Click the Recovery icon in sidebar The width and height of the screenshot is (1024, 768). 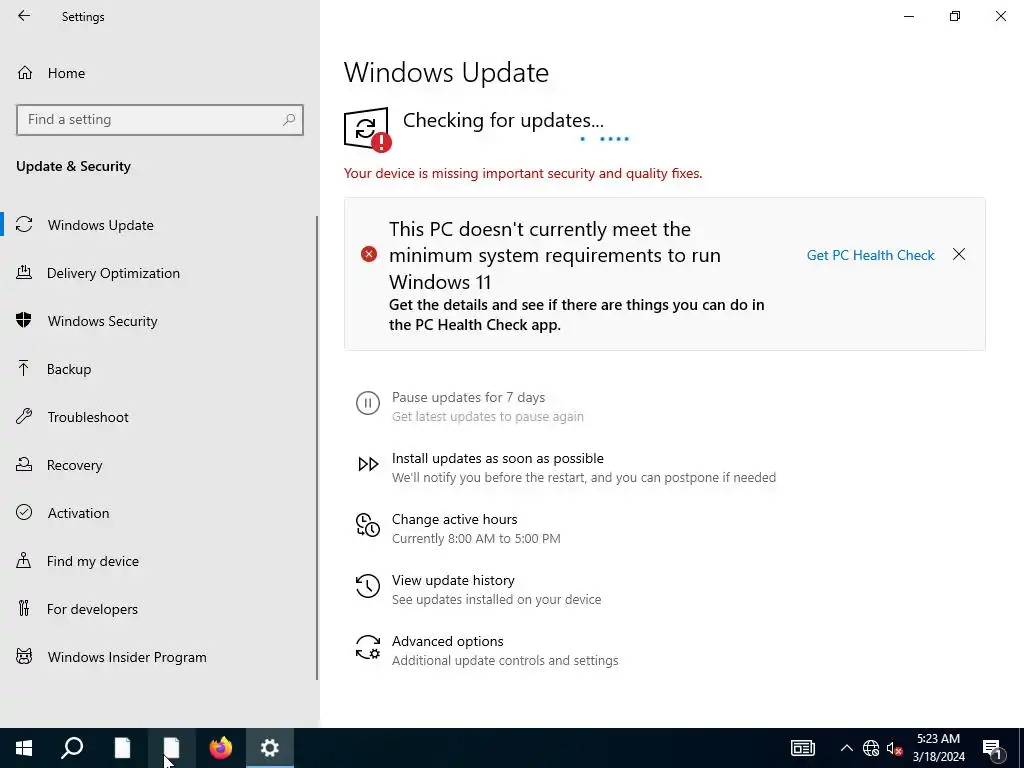[24, 464]
